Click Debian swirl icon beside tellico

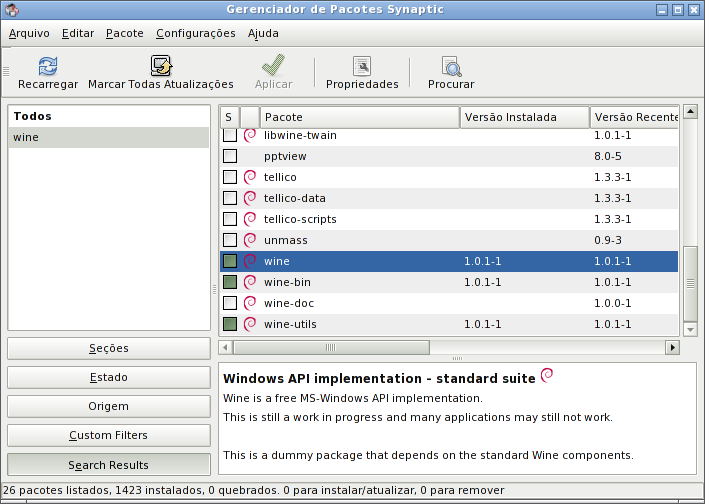click(x=250, y=177)
